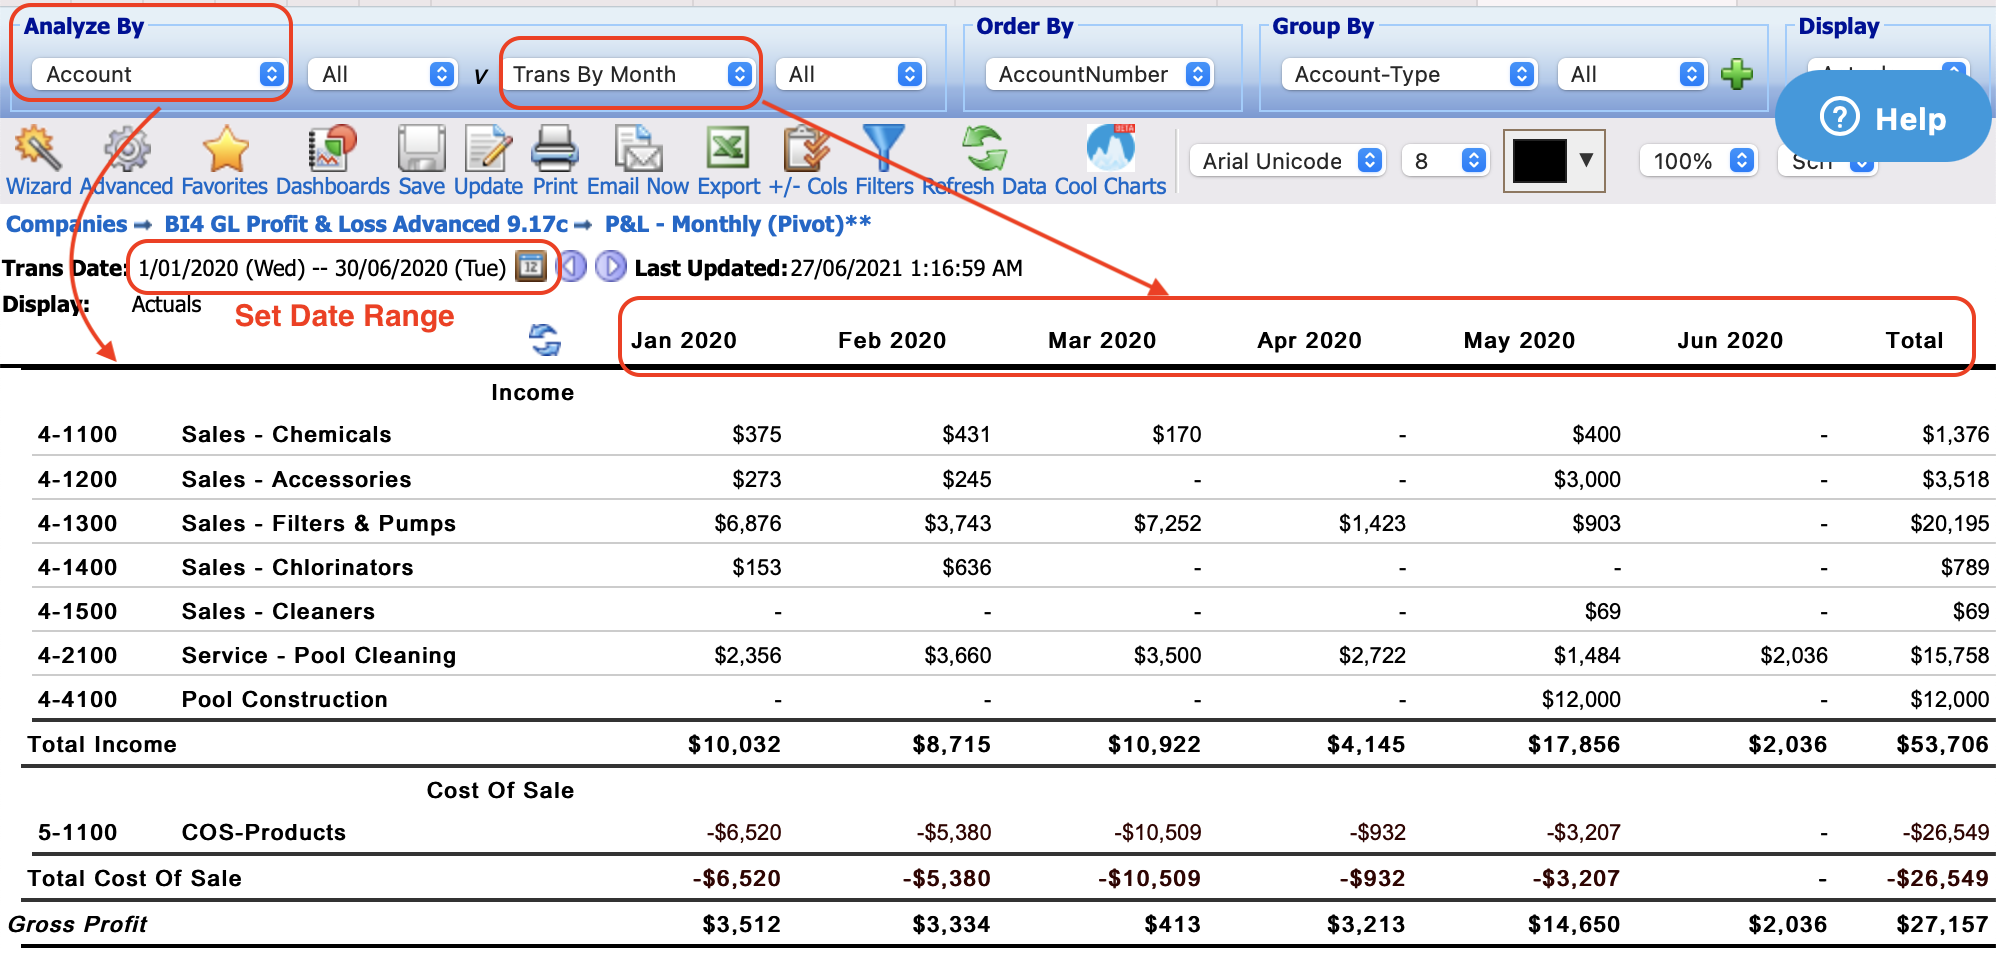Image resolution: width=1996 pixels, height=954 pixels.
Task: Select the Sales - Chemicals row
Action: (x=1012, y=434)
